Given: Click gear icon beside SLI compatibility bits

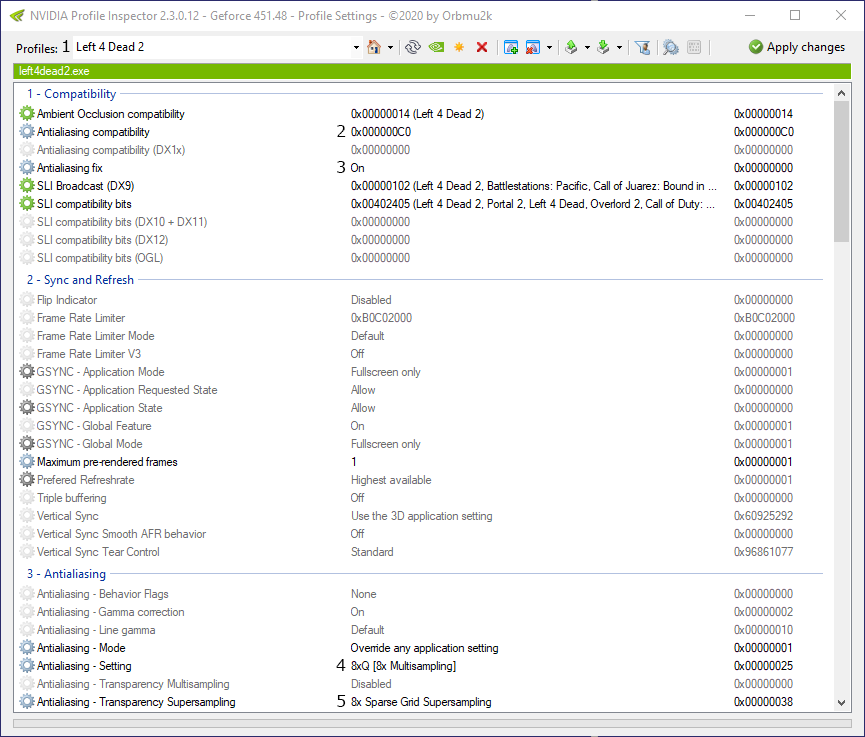Looking at the screenshot, I should pos(26,204).
